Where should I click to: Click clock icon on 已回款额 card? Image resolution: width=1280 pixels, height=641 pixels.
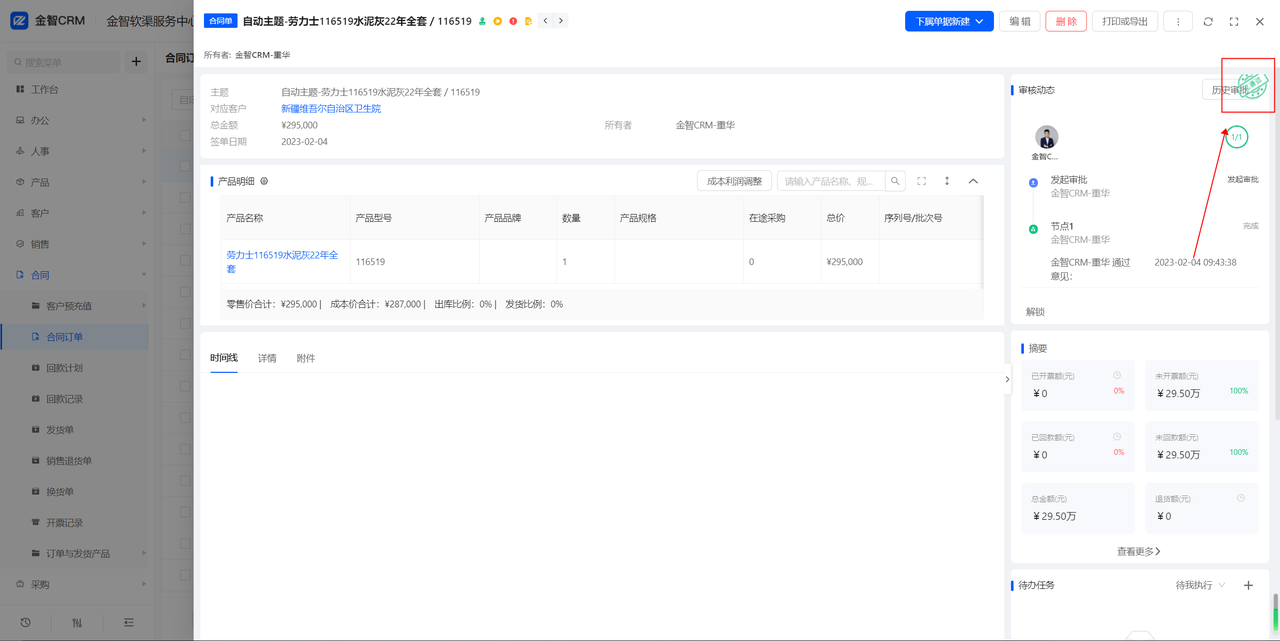[x=1117, y=437]
